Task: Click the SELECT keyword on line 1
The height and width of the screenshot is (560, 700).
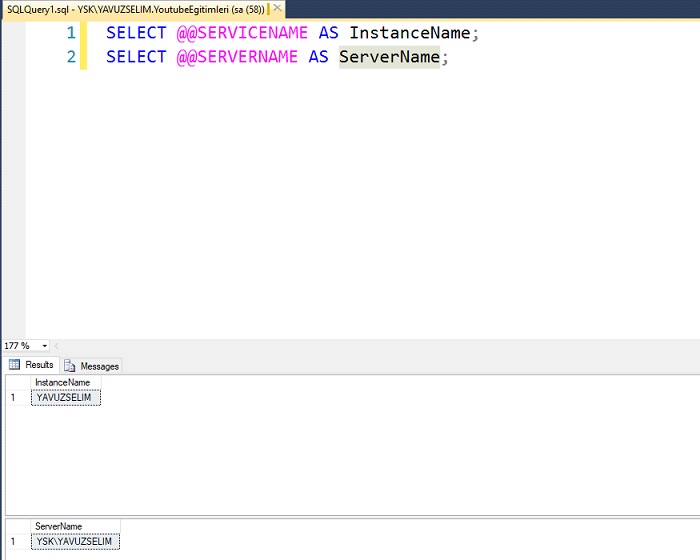Action: [136, 33]
